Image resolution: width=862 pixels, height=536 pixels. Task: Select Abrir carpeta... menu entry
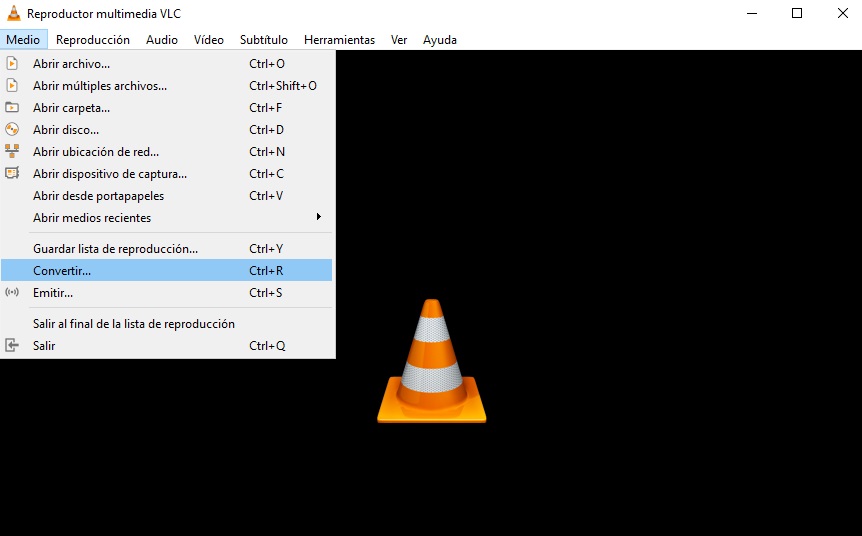pos(167,108)
